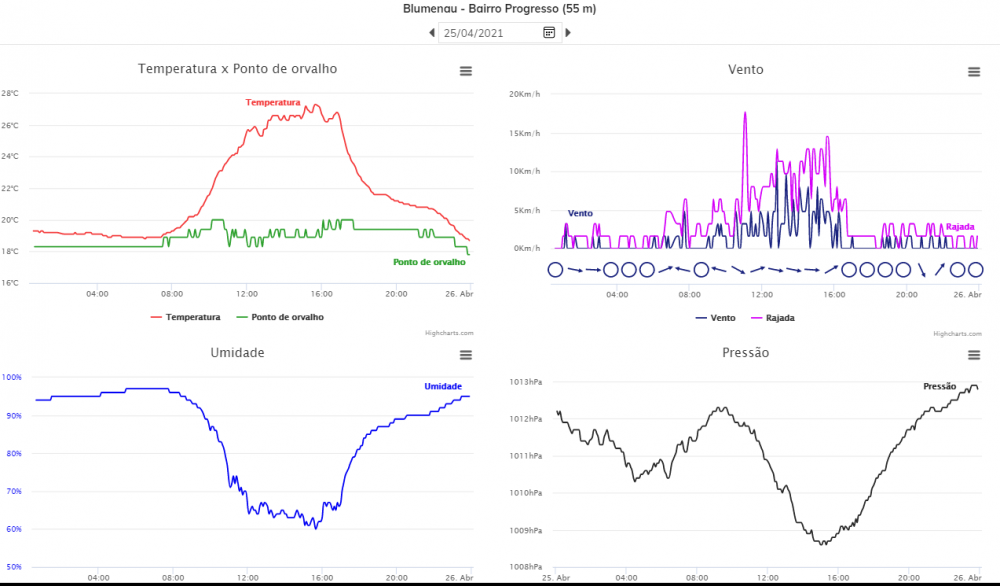The width and height of the screenshot is (1000, 586).
Task: Click the lowest point of Pressão curve
Action: tap(823, 543)
